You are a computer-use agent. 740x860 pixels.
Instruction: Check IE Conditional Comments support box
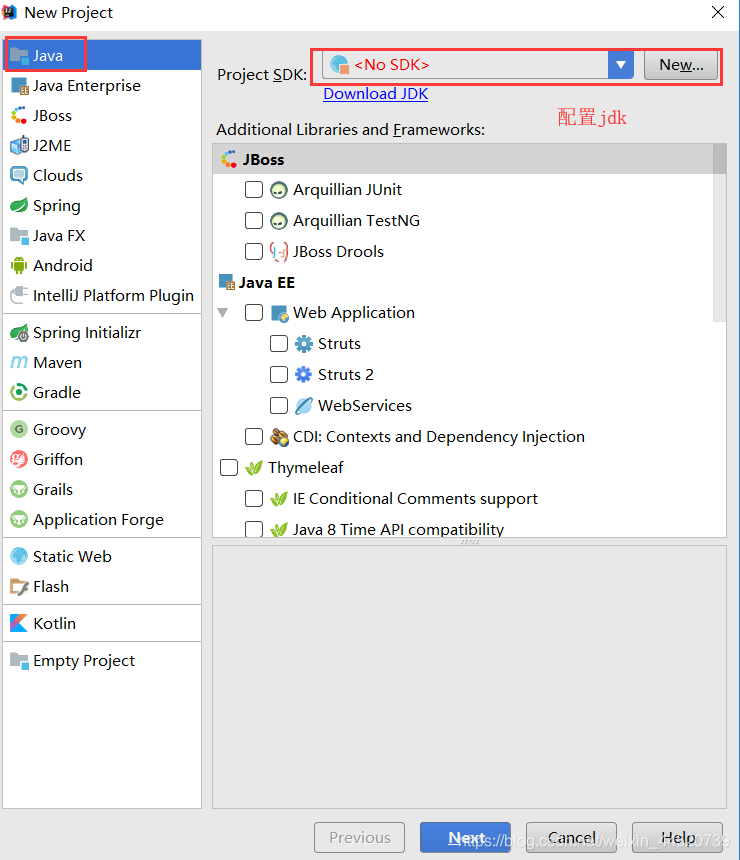[x=253, y=499]
